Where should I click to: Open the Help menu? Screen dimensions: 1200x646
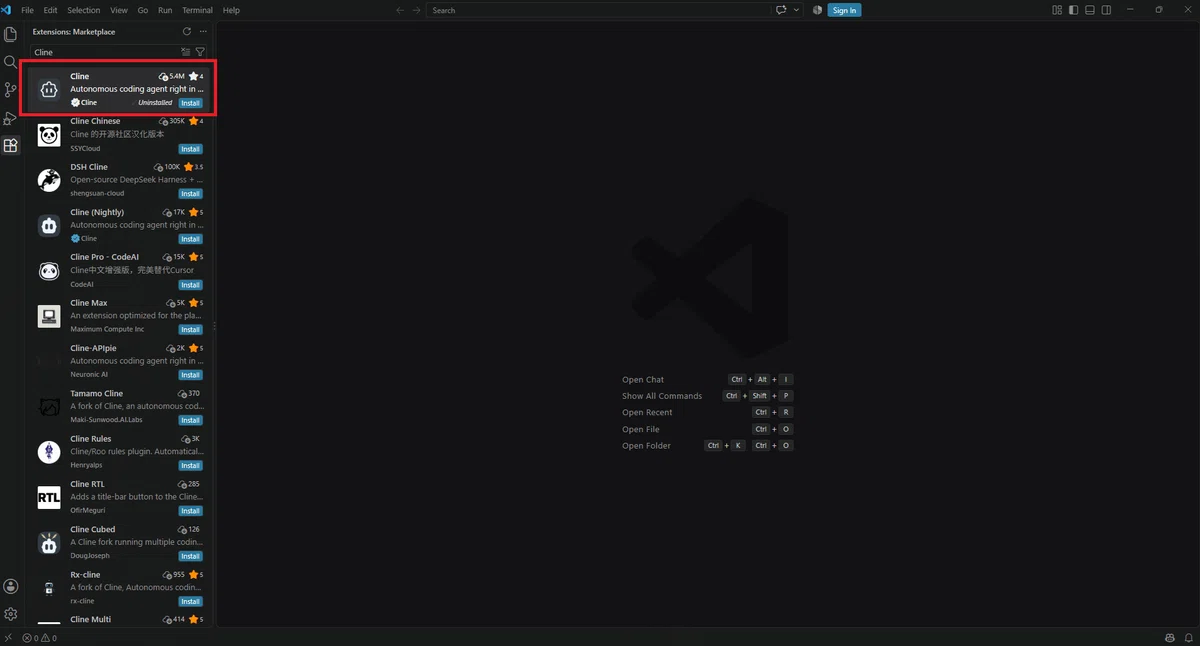pyautogui.click(x=231, y=10)
